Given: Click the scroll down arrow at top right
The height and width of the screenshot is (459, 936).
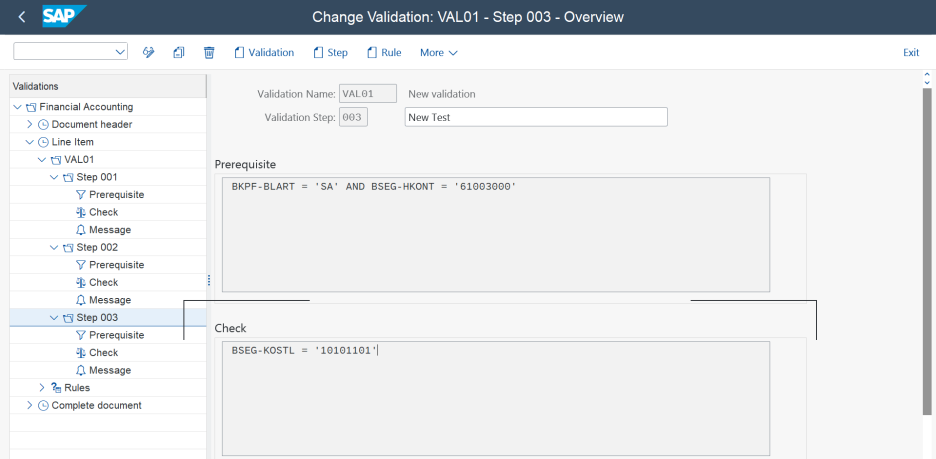Looking at the screenshot, I should coord(926,82).
